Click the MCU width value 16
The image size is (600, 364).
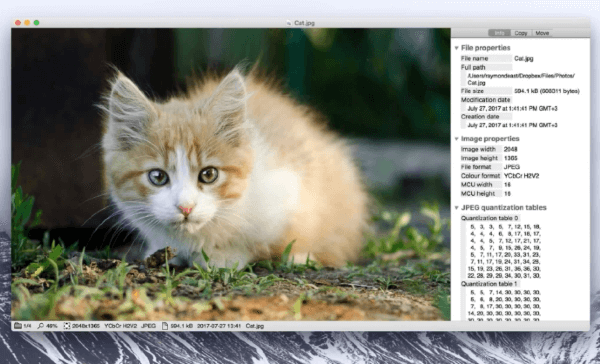(507, 184)
